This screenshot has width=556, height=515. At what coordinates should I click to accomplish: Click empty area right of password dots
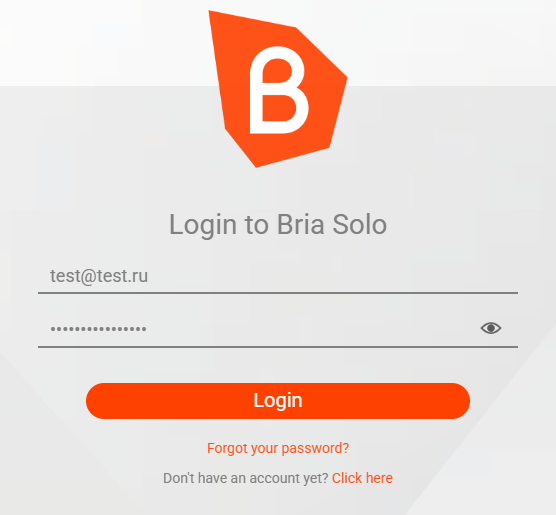pos(312,329)
